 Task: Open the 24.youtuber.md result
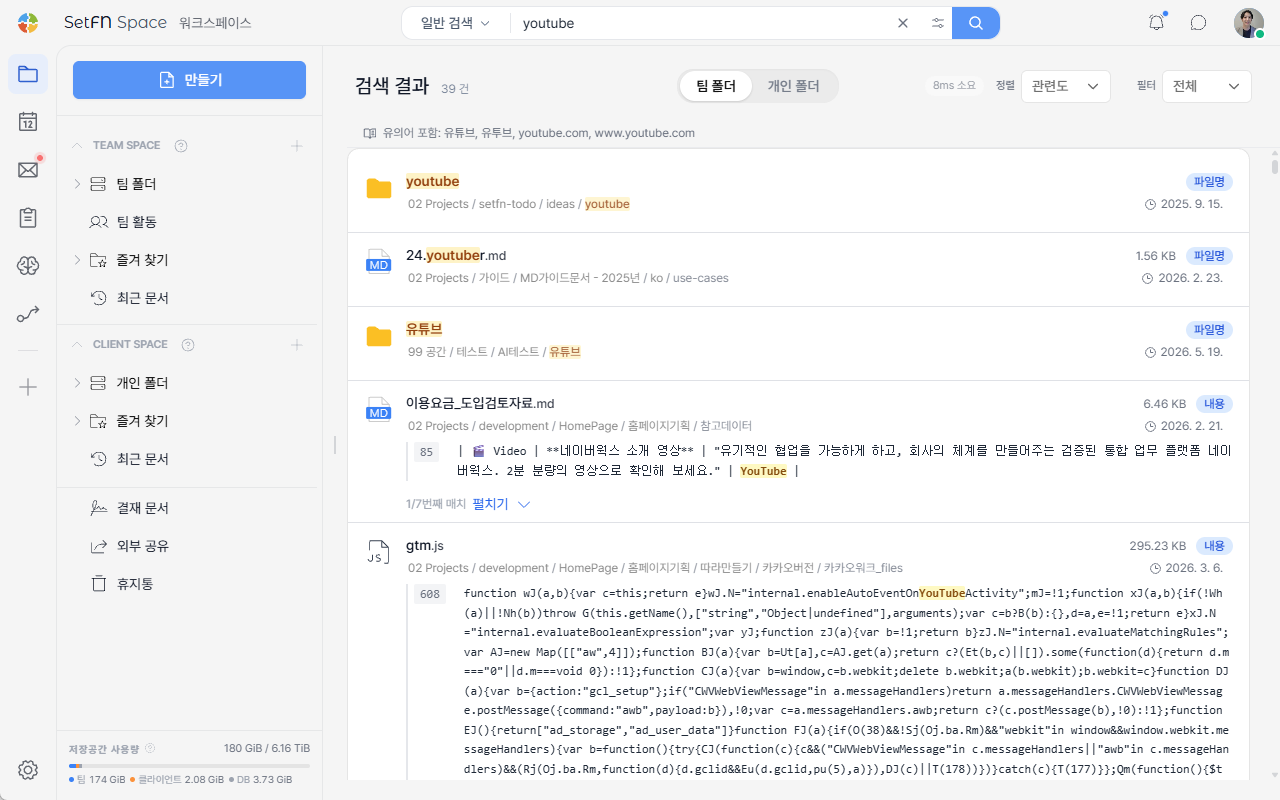click(456, 255)
